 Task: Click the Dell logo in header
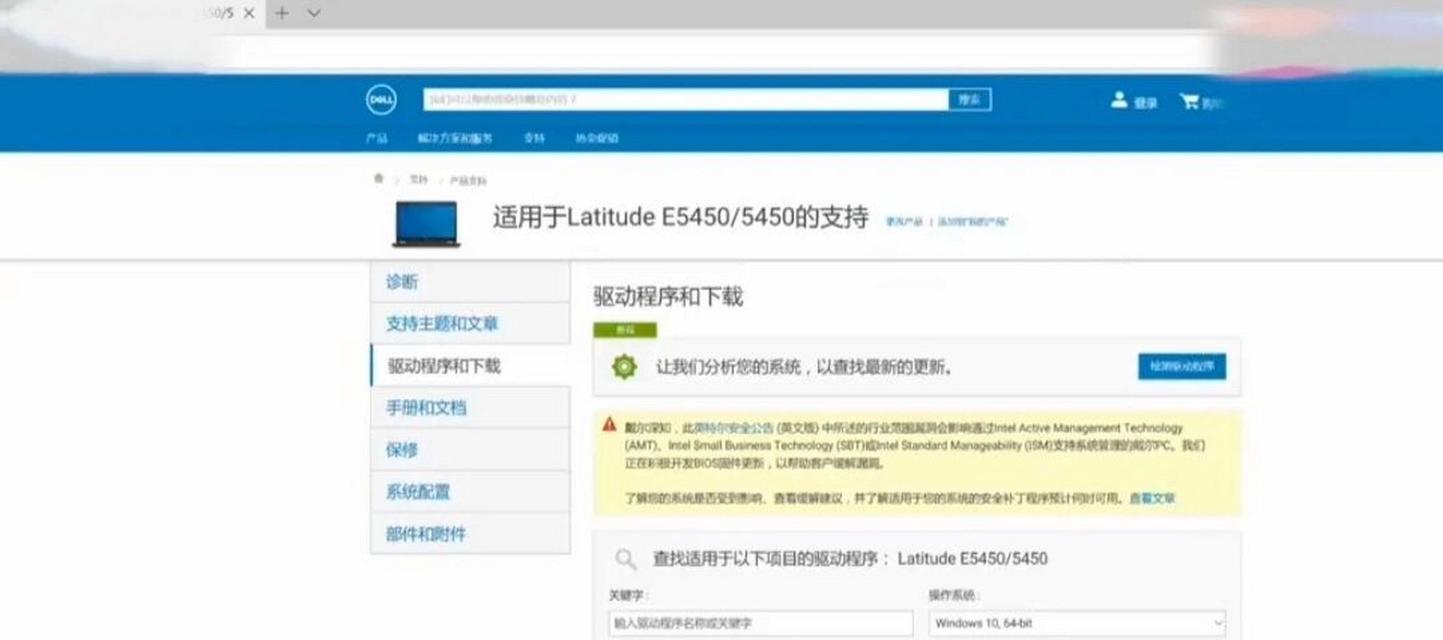pos(381,100)
